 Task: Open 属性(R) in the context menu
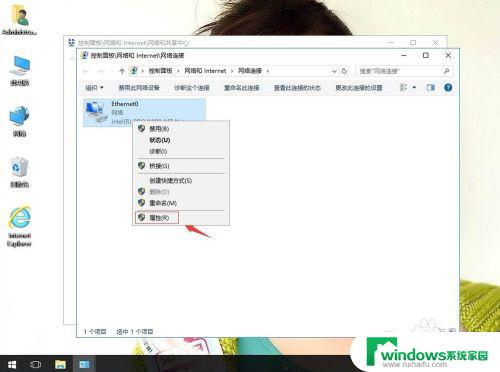point(181,218)
